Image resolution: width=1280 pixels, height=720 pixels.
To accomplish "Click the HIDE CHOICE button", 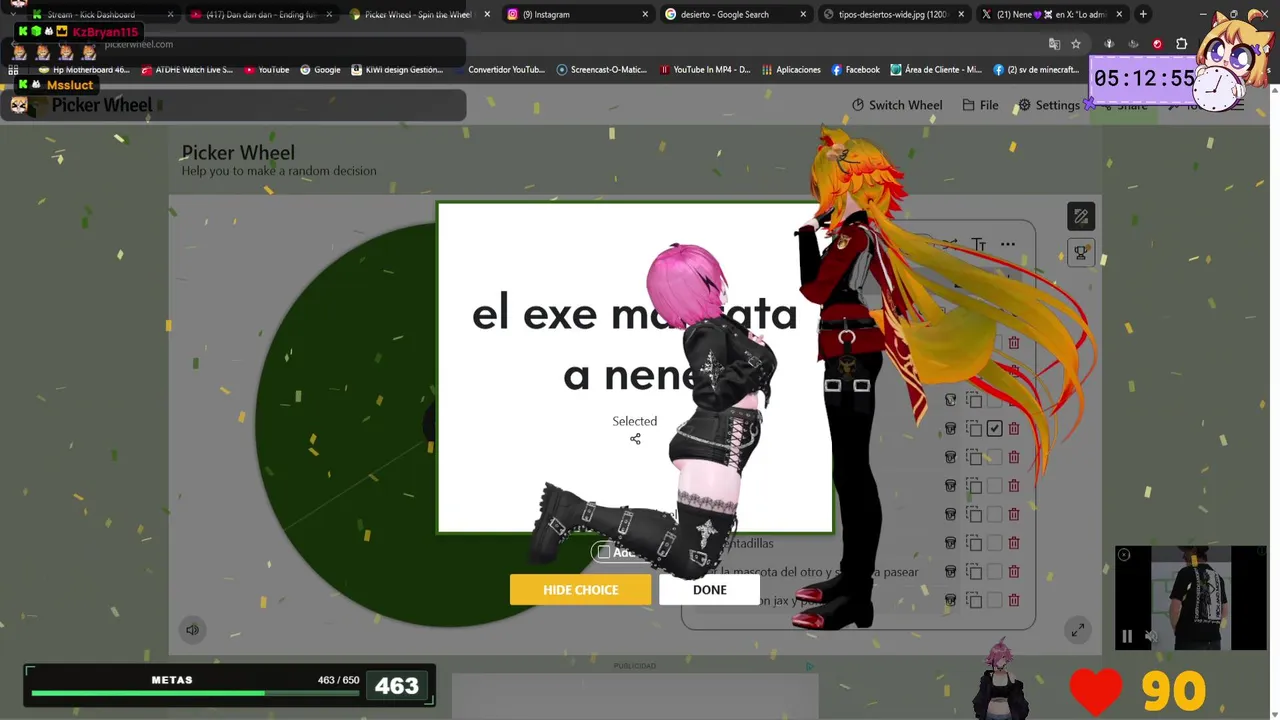I will click(x=580, y=590).
